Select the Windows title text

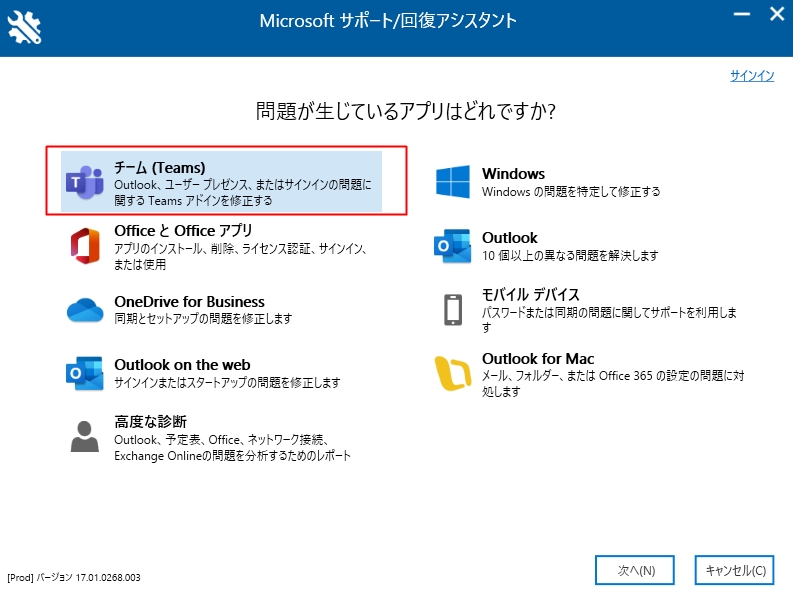513,173
